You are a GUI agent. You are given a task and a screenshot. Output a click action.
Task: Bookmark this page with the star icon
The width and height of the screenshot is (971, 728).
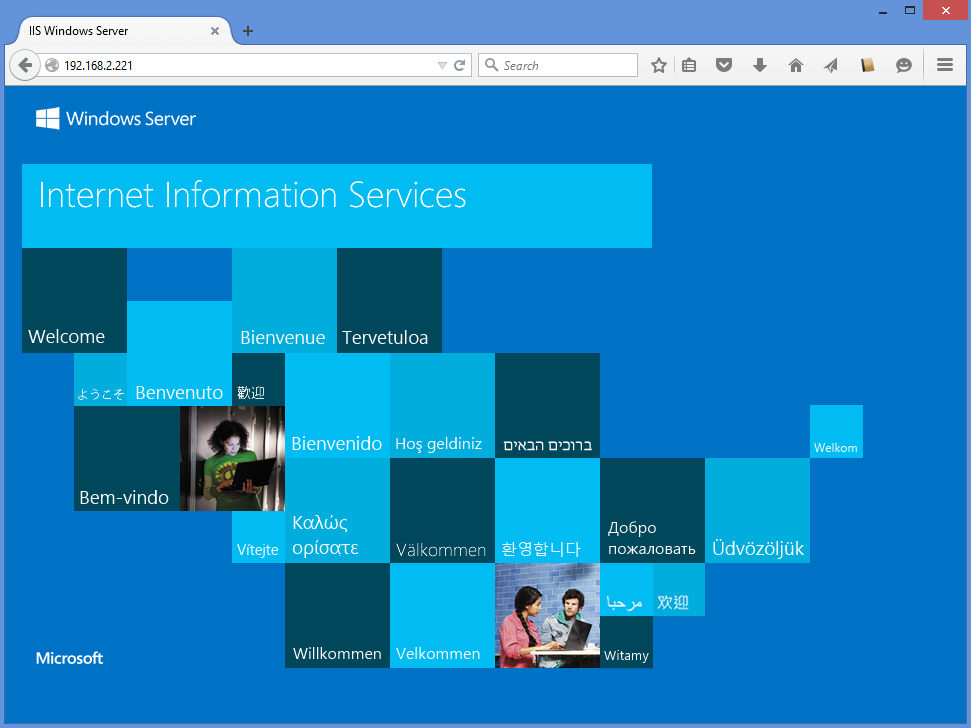[x=658, y=65]
